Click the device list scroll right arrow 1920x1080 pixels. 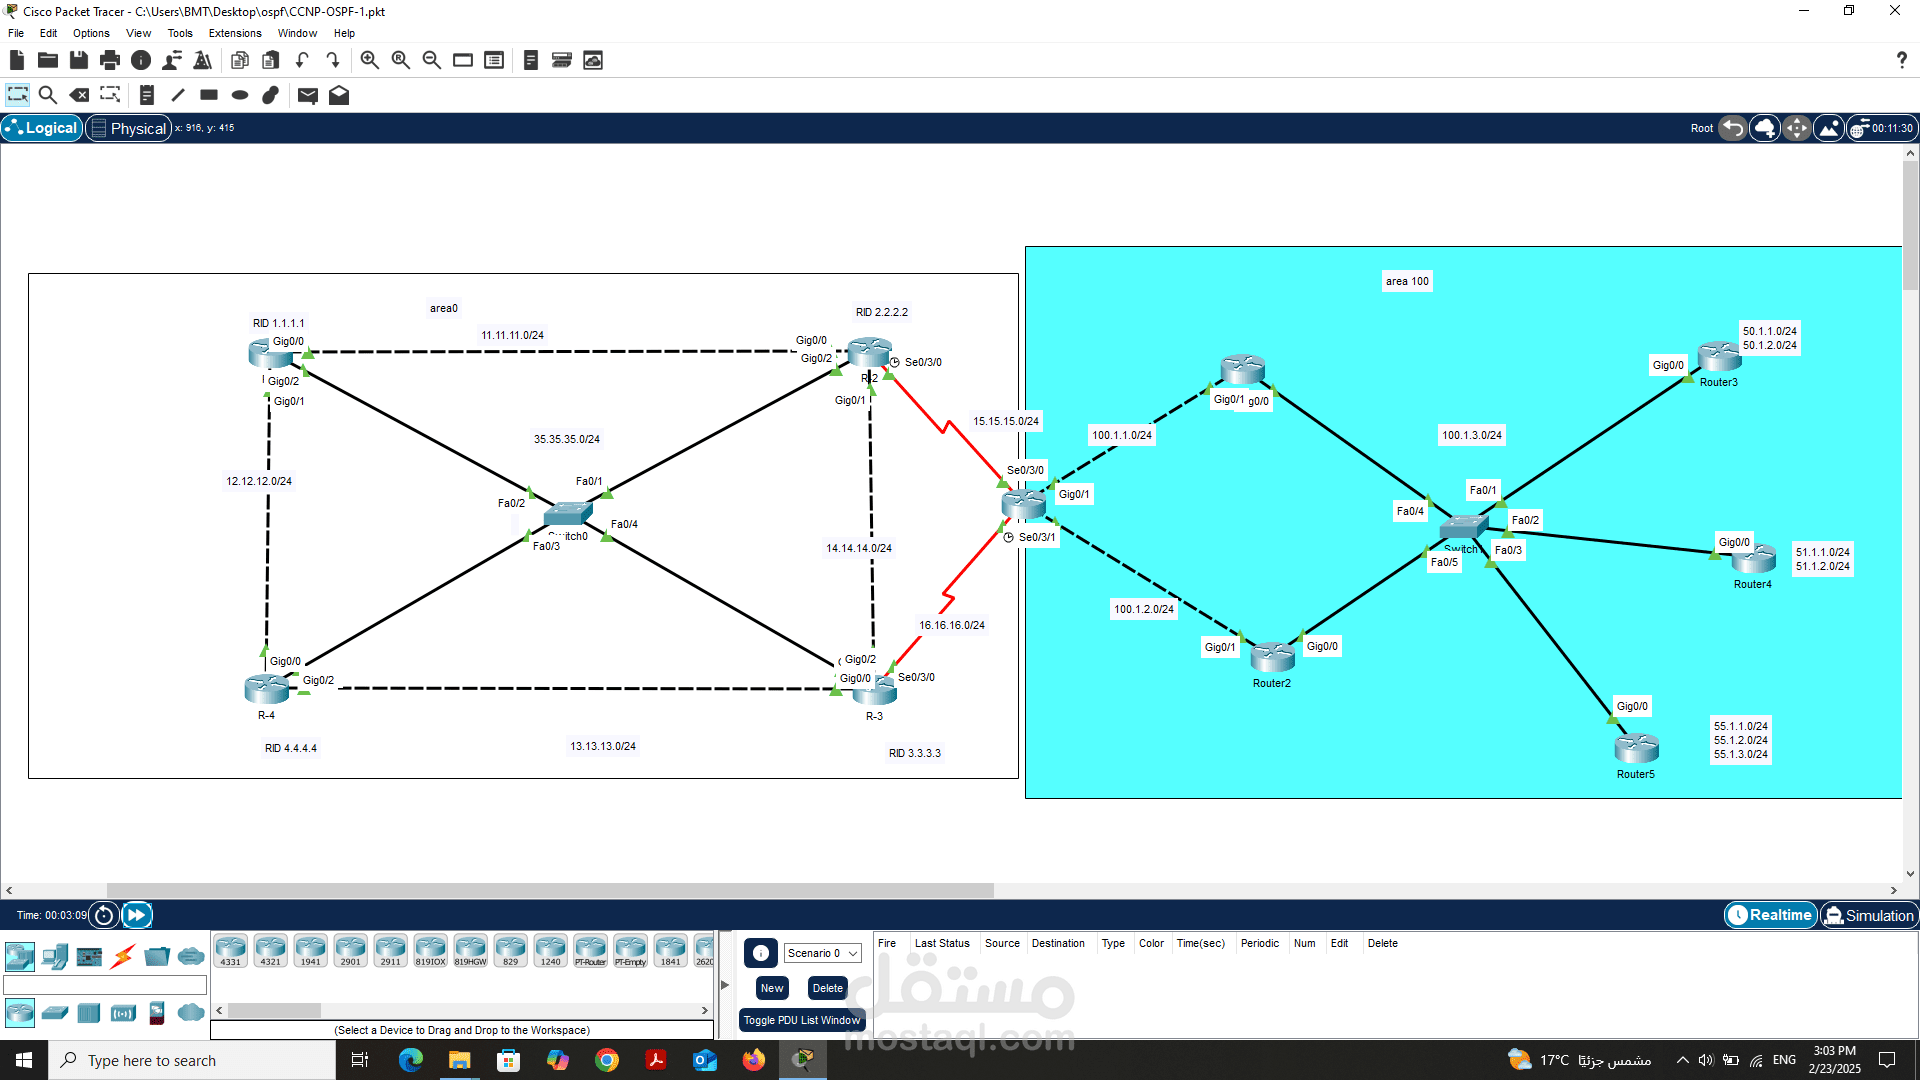pos(705,1010)
